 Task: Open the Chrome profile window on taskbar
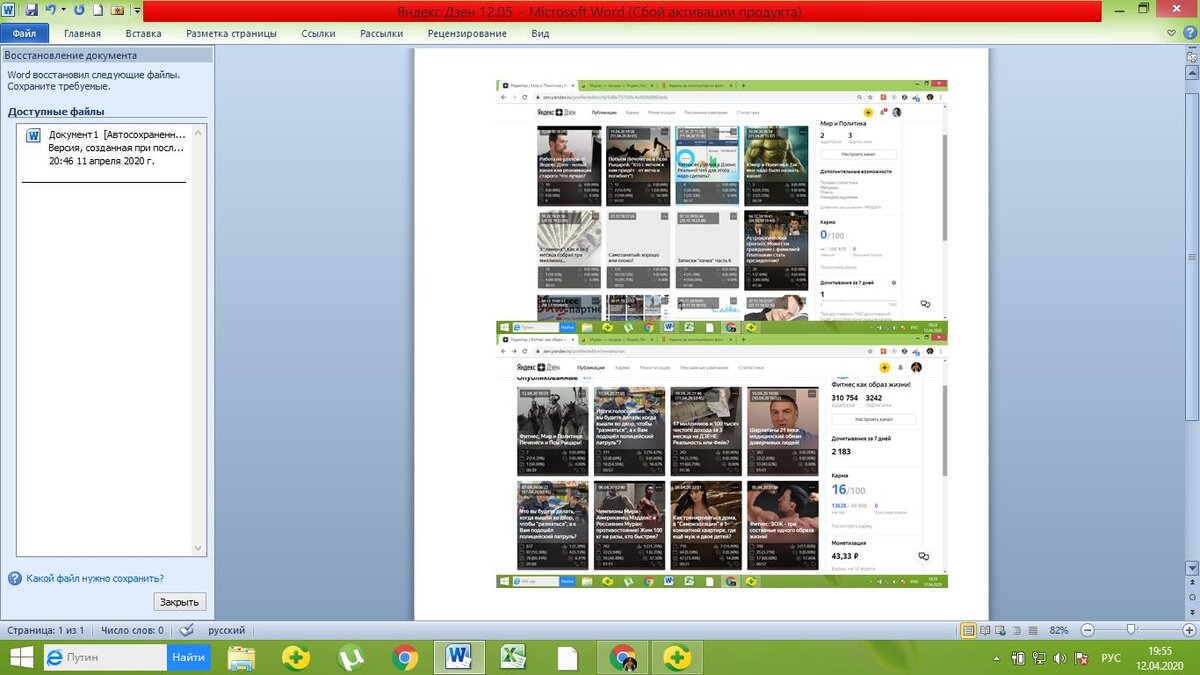(x=623, y=657)
